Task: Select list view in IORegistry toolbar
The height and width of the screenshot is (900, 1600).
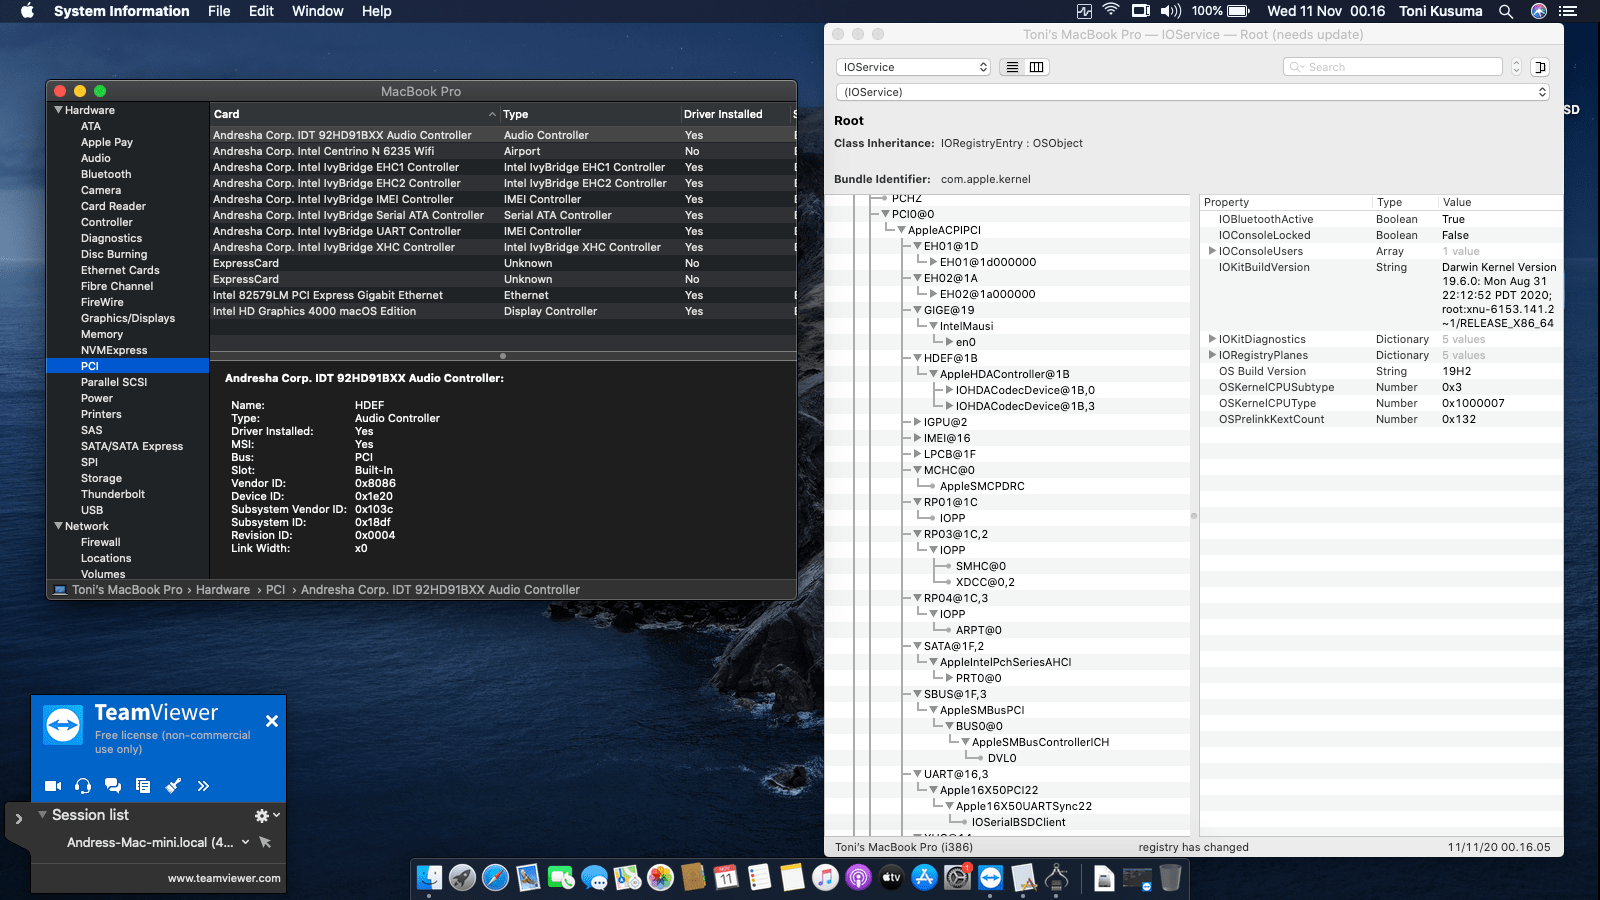Action: point(1012,67)
